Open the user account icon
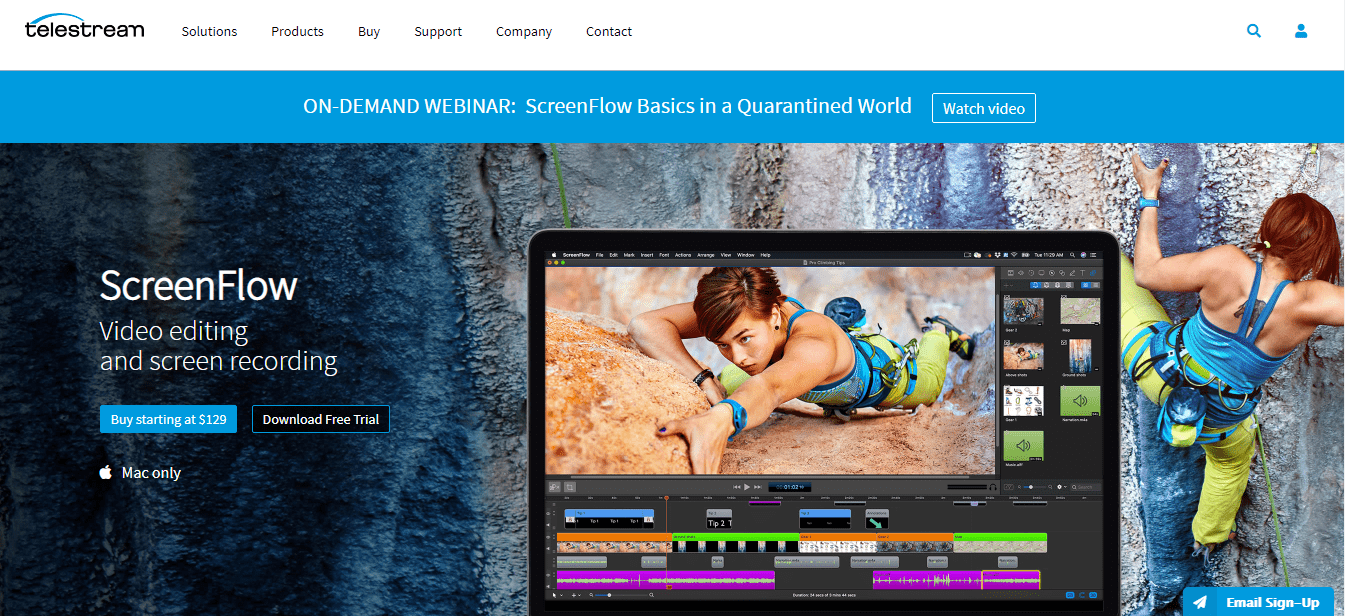Screen dimensions: 1345x616 [1301, 31]
